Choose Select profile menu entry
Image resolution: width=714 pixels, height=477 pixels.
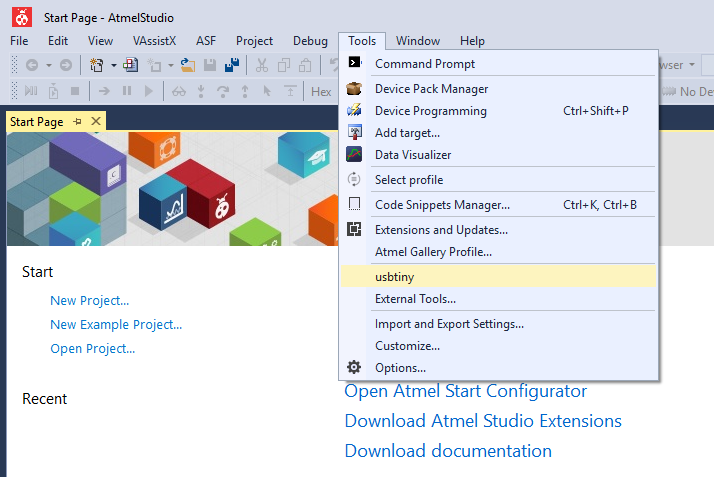click(498, 180)
